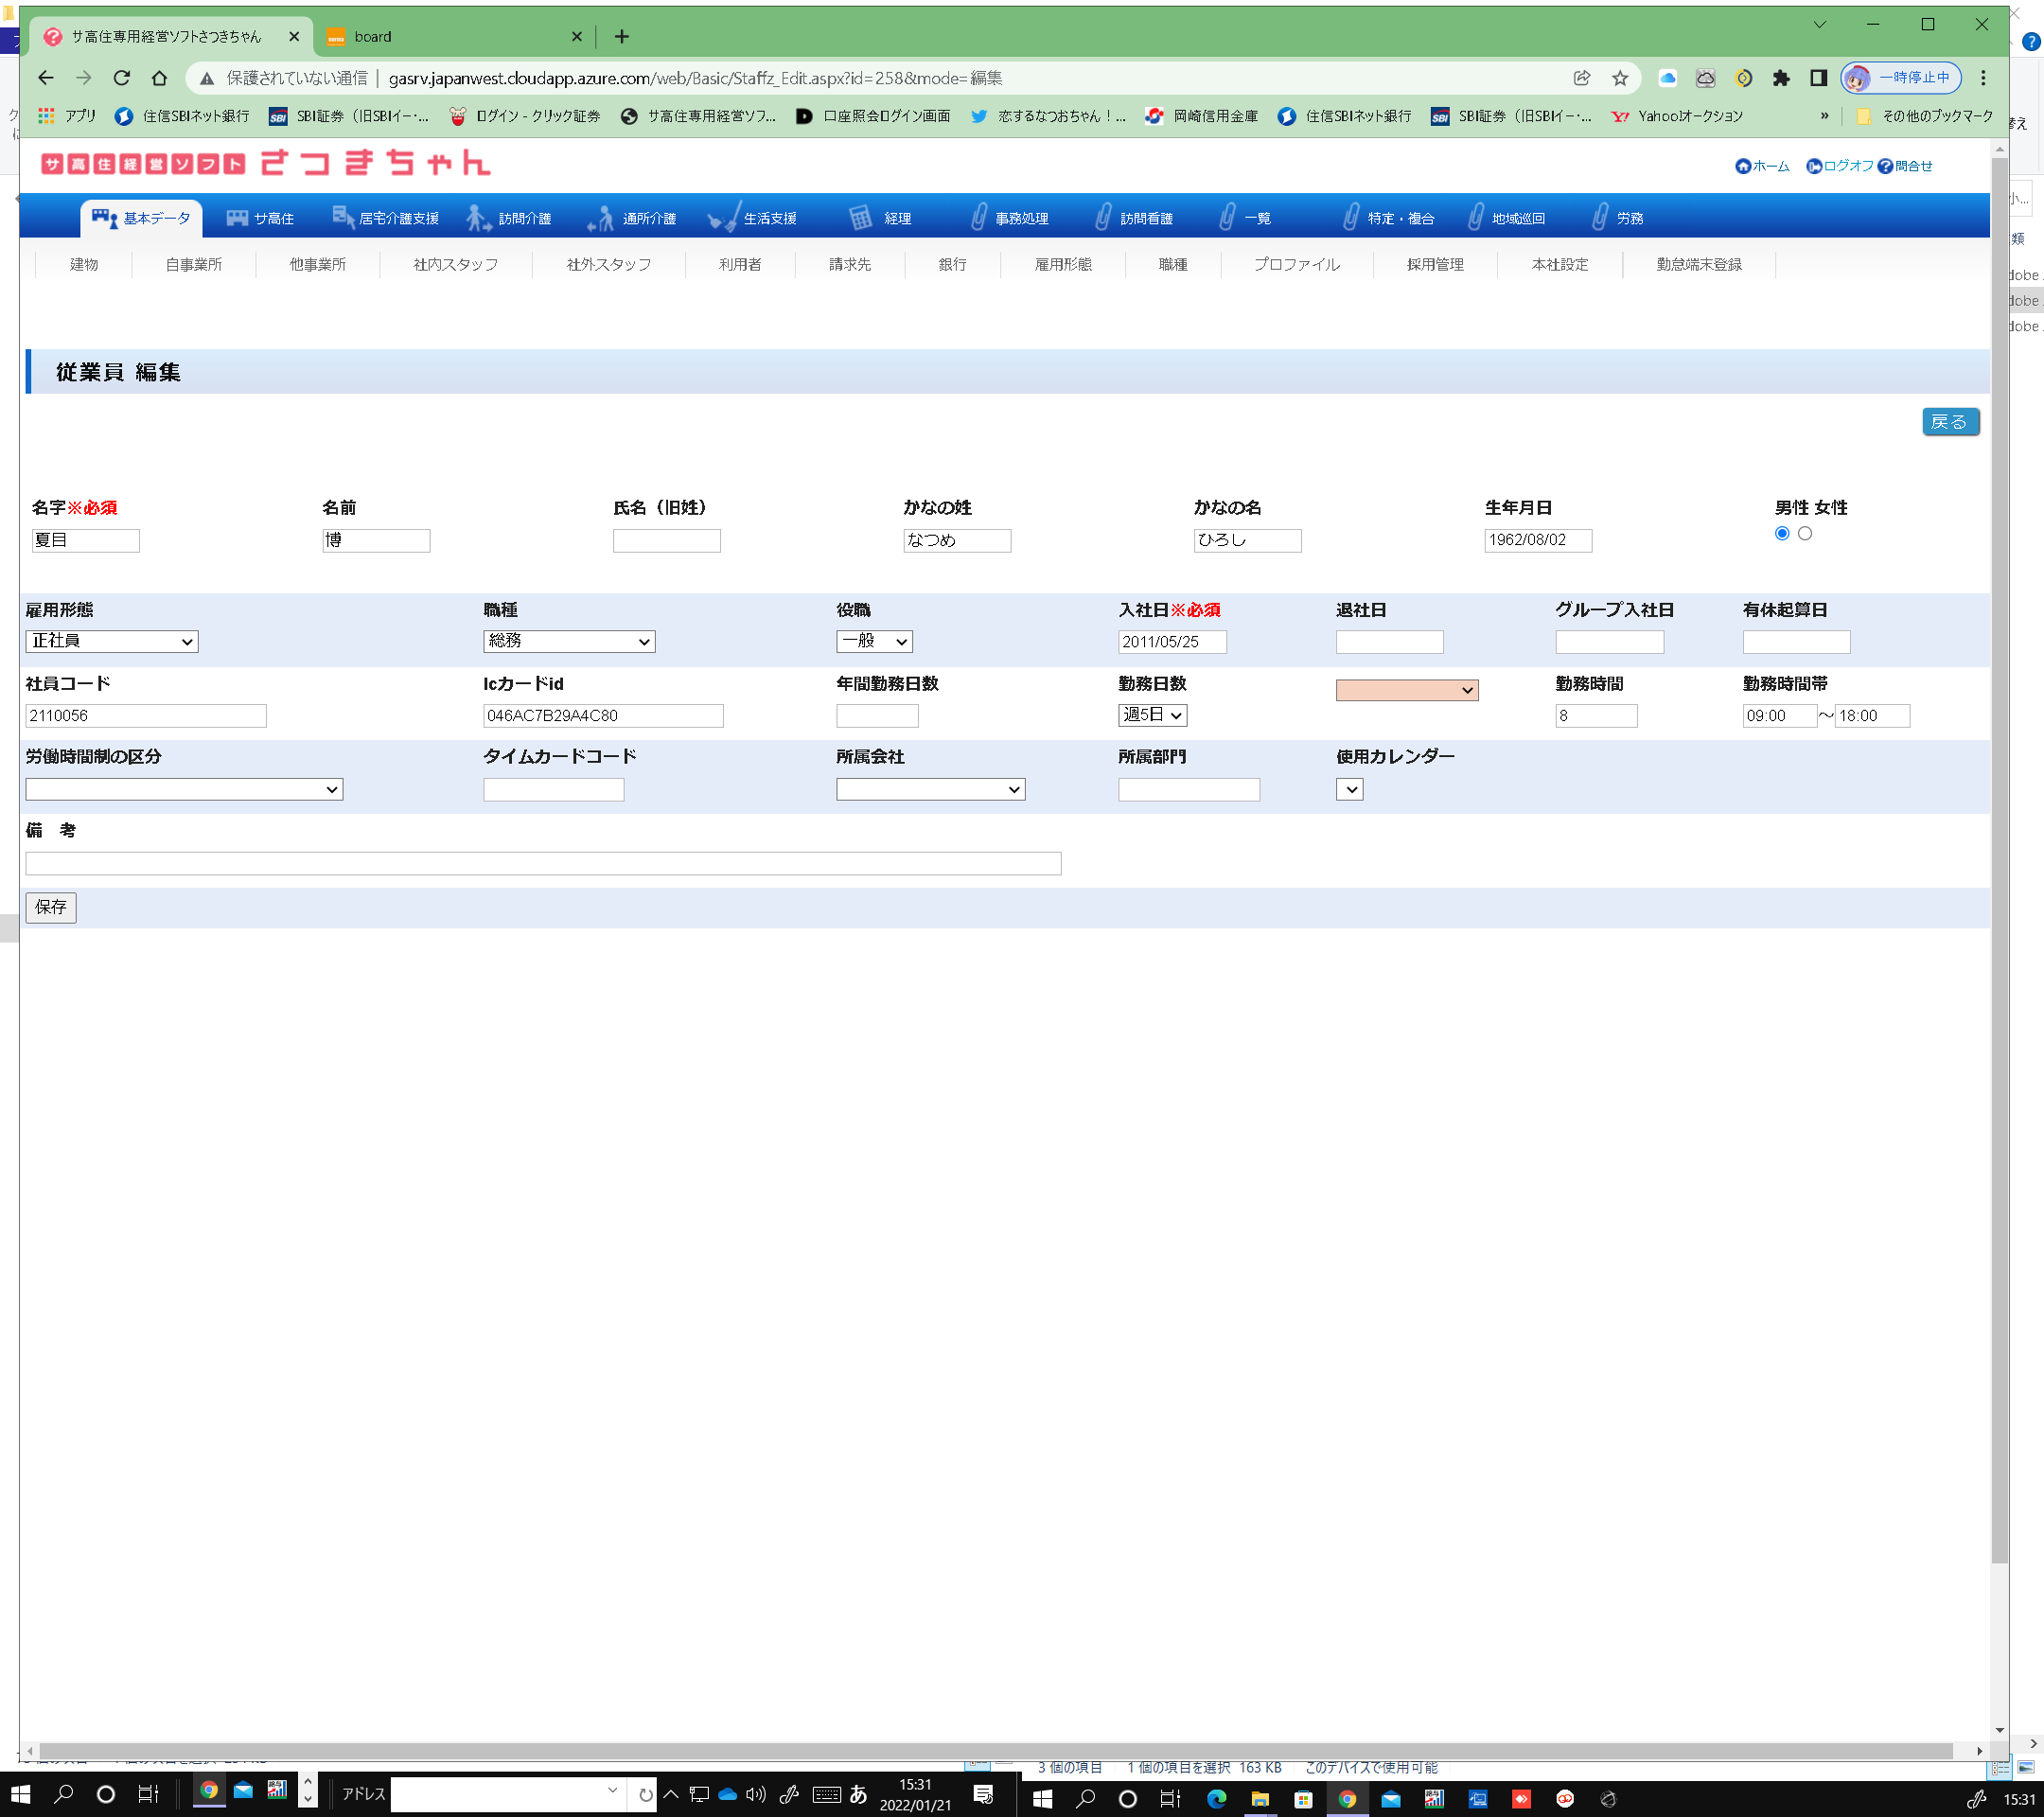Open the 社内スタッフ submenu item

pyautogui.click(x=455, y=264)
